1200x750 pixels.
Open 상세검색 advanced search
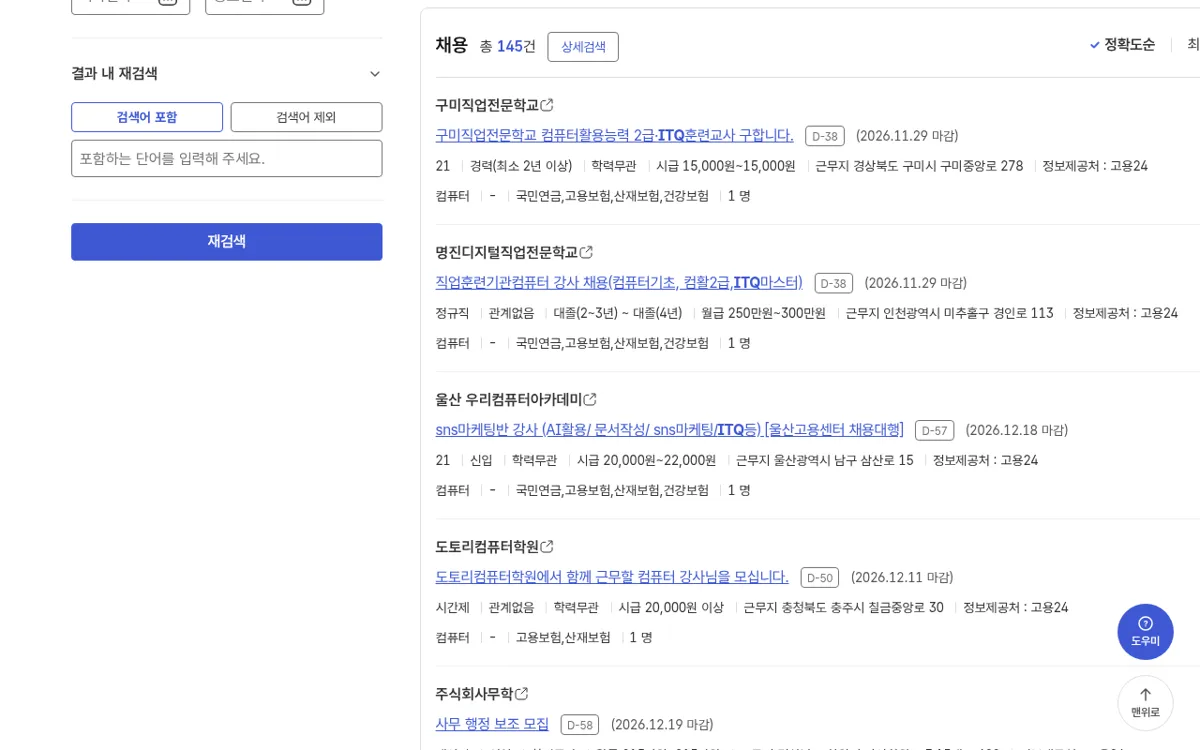583,46
